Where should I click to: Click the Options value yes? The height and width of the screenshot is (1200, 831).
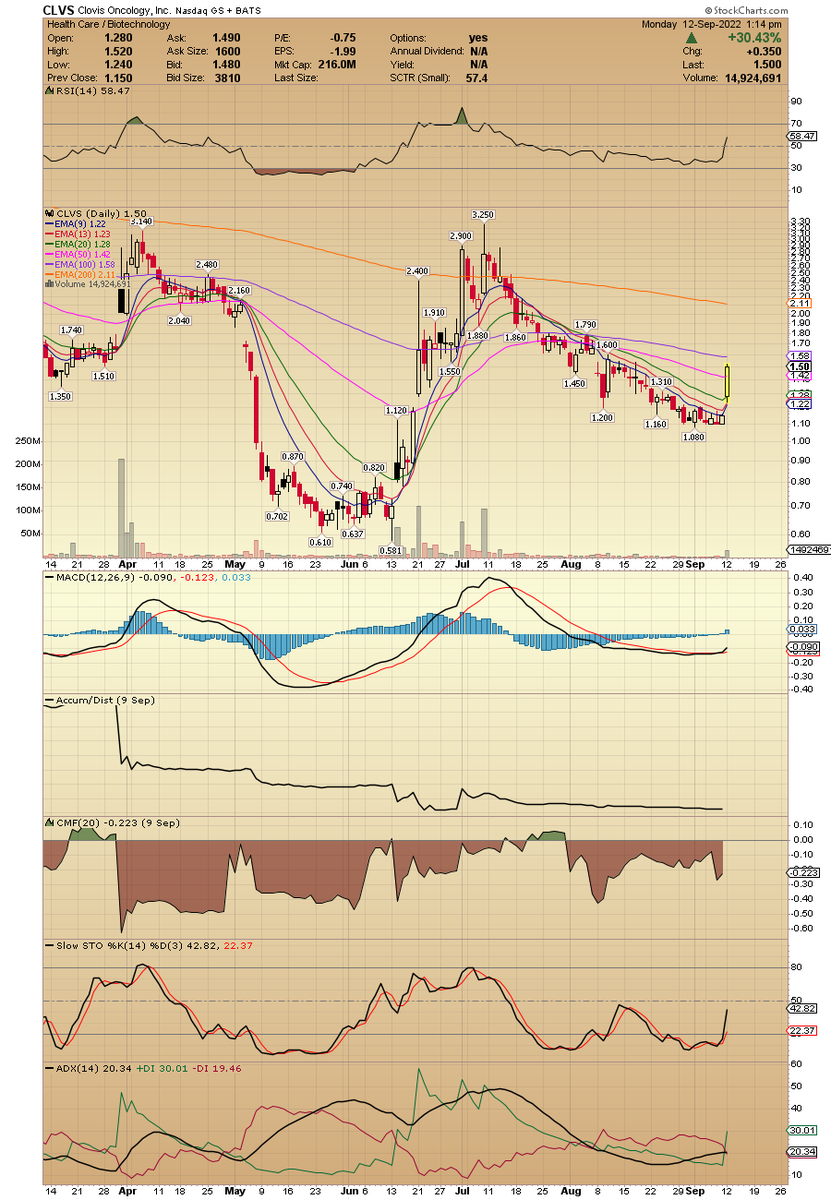click(x=478, y=38)
